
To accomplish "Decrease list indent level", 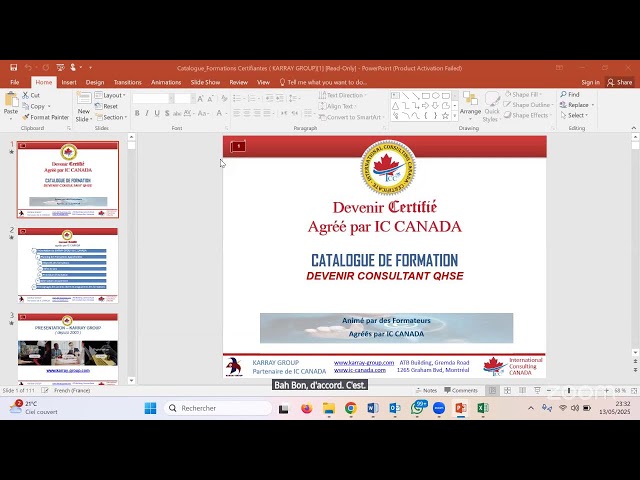I will pyautogui.click(x=269, y=99).
